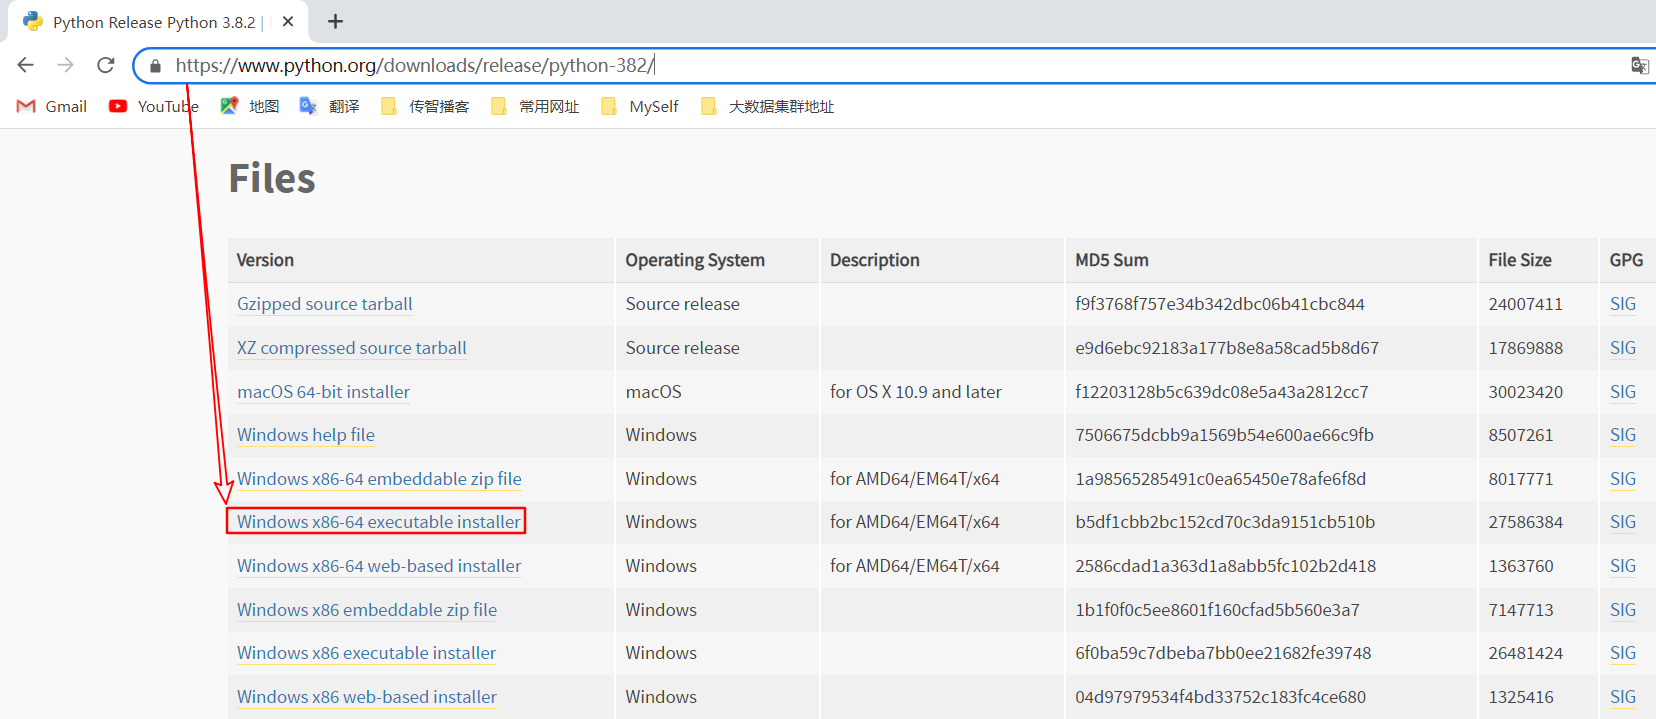Image resolution: width=1656 pixels, height=719 pixels.
Task: Open the Gzipped source tarball link
Action: [x=325, y=304]
